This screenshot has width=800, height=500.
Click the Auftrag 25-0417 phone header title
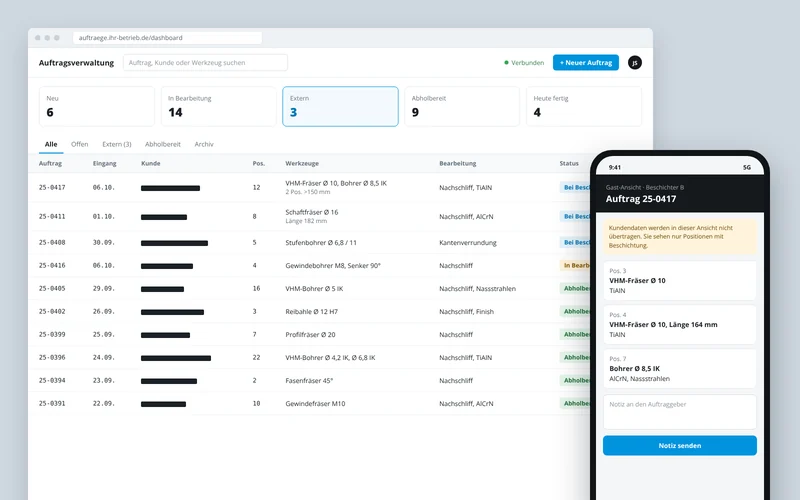point(641,199)
